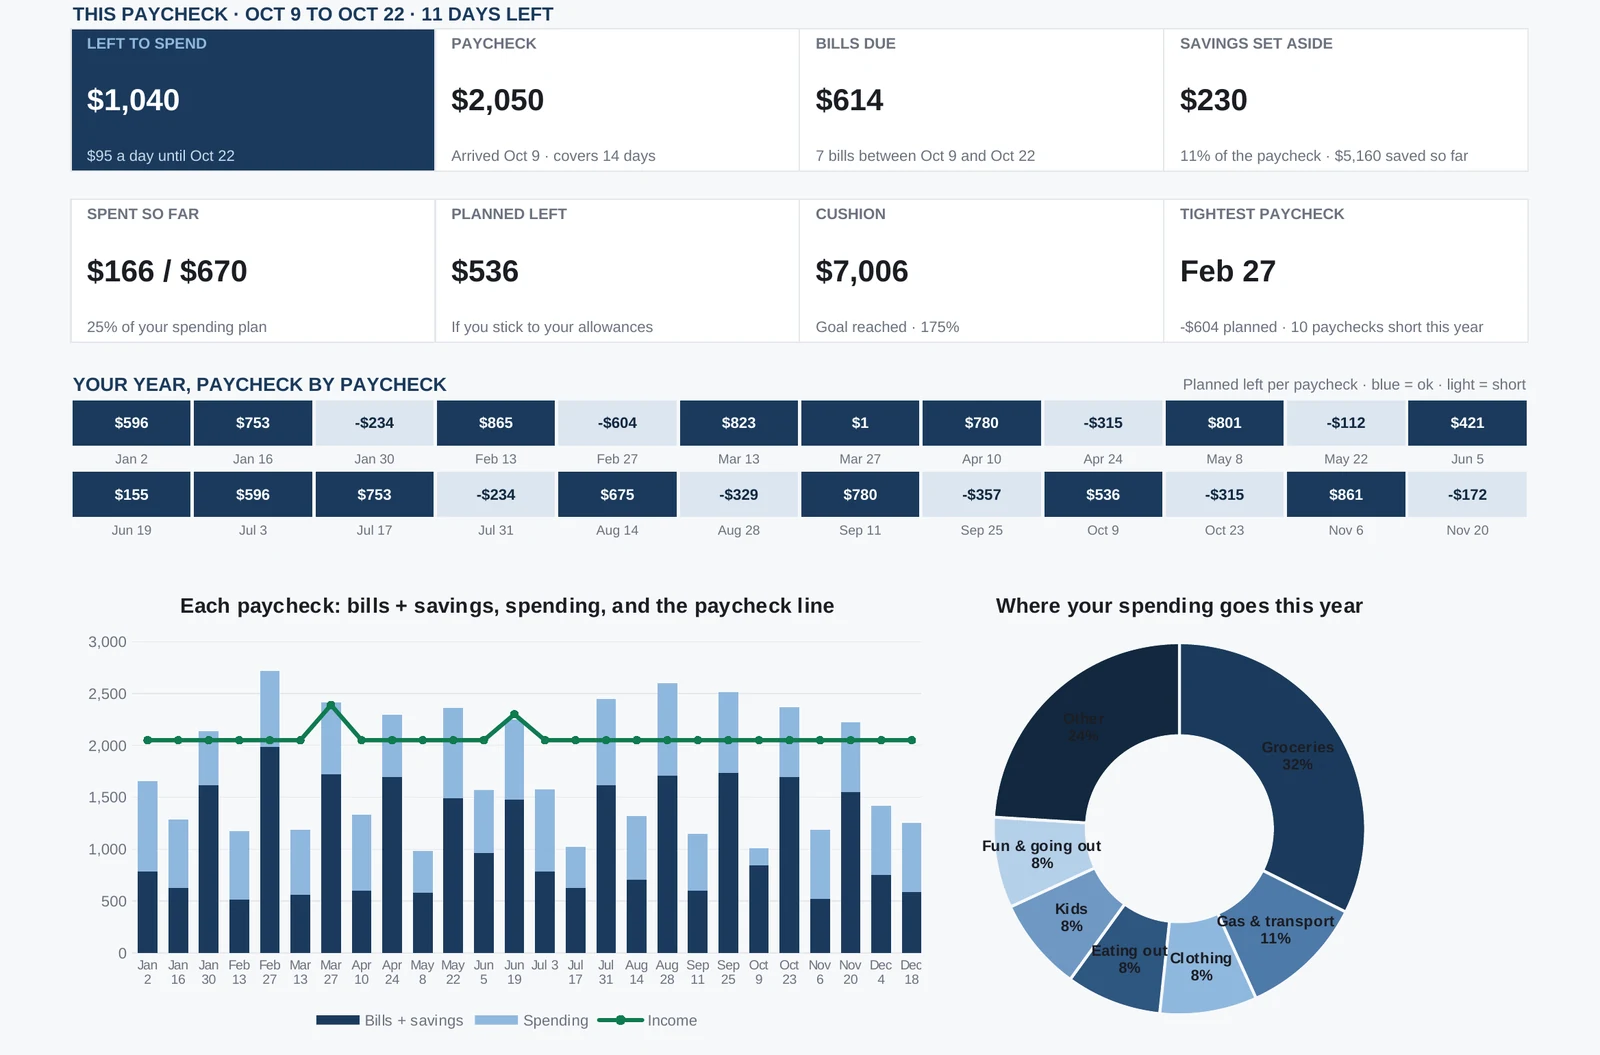Select the Jan 16 paycheck cell $753
Screen dimensions: 1600x1055
tap(253, 423)
